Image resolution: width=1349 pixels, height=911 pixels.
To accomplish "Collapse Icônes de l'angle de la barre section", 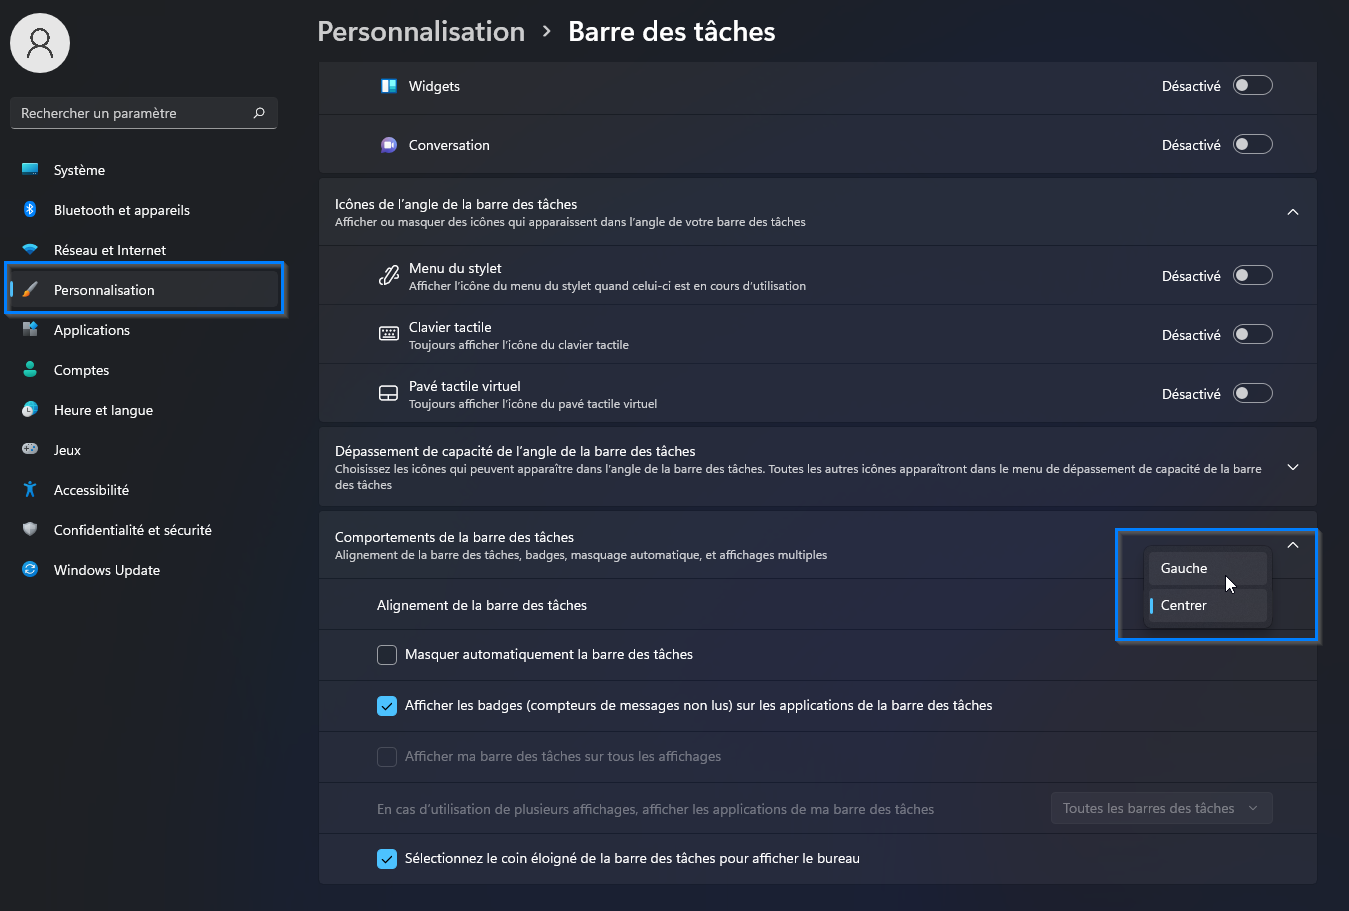I will (x=1293, y=212).
